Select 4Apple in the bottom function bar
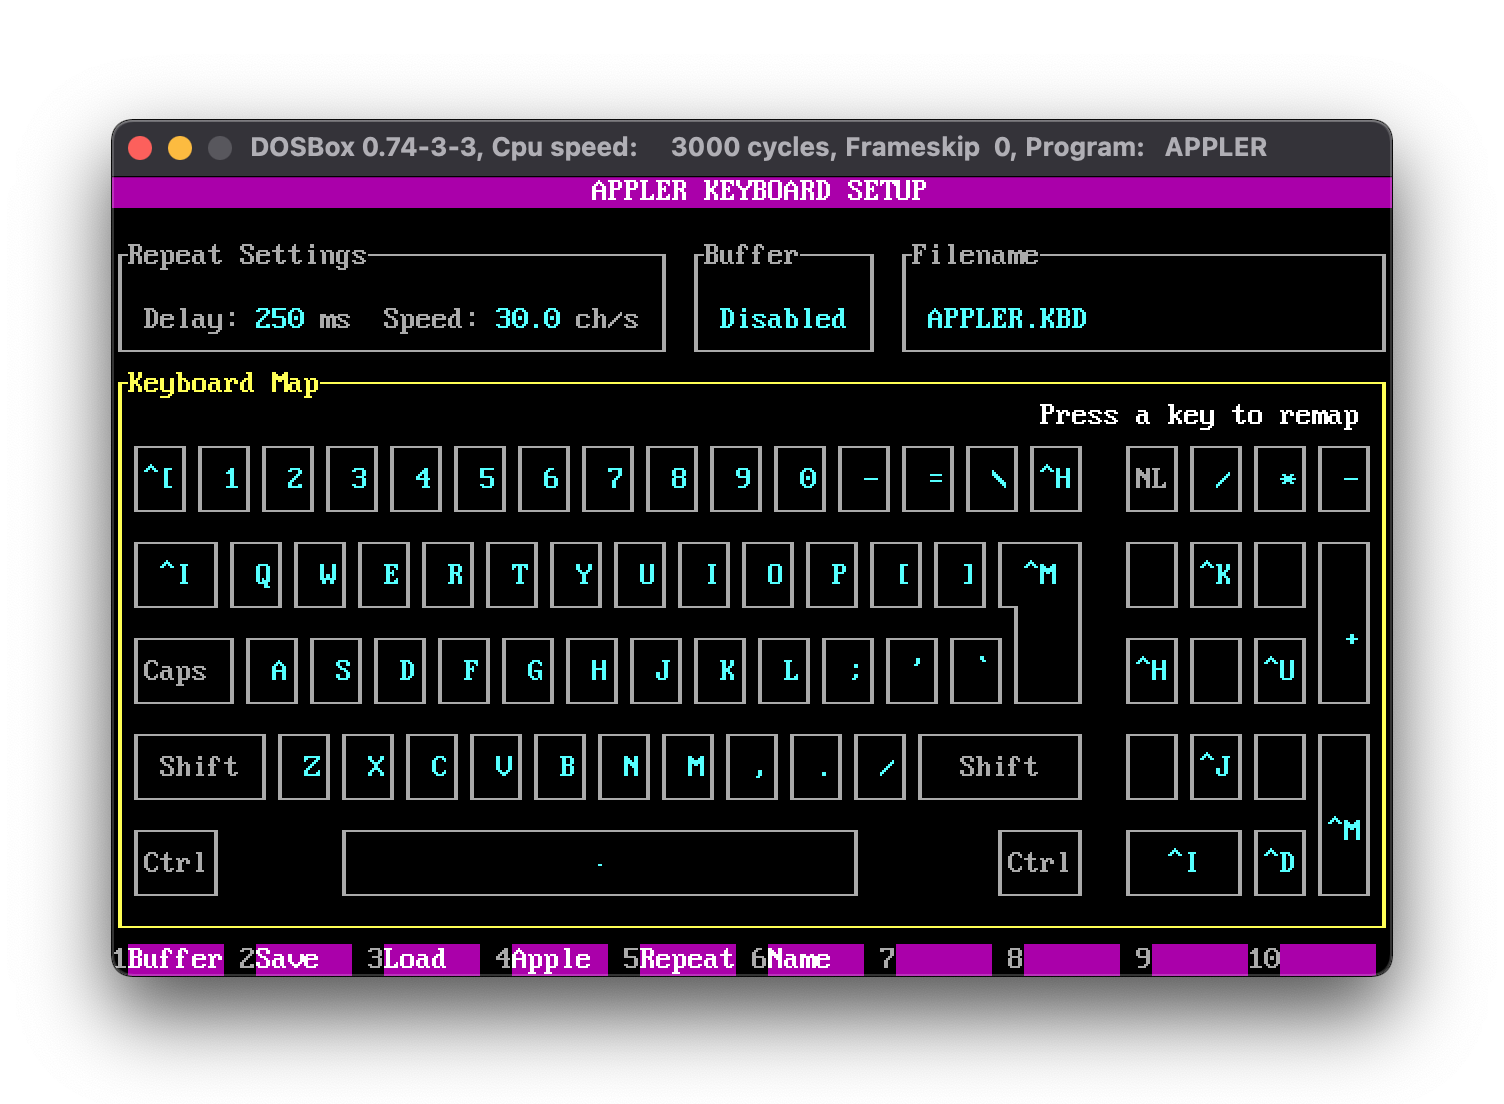This screenshot has width=1504, height=1104. pyautogui.click(x=551, y=959)
